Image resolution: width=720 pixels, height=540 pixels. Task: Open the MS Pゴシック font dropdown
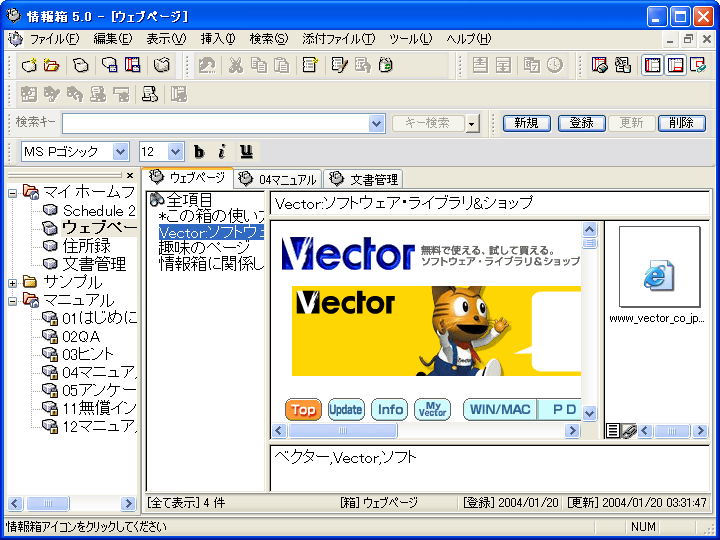pos(120,152)
